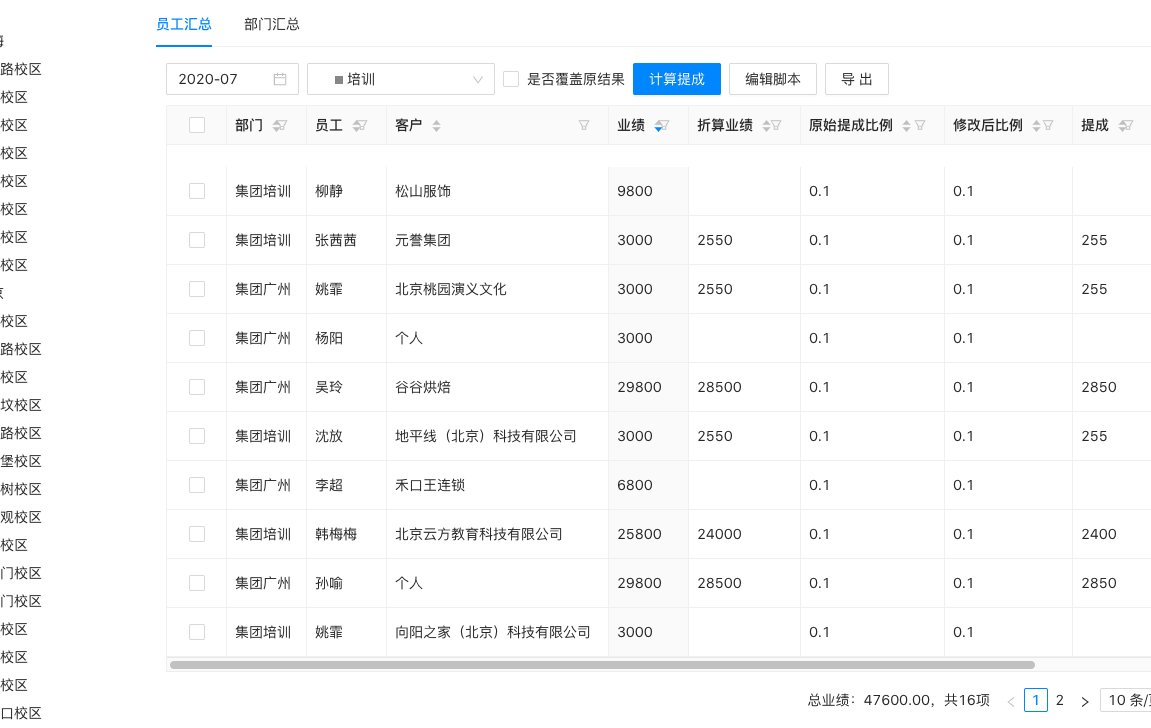
Task: Switch to the 部门汇总 tab
Action: pos(272,24)
